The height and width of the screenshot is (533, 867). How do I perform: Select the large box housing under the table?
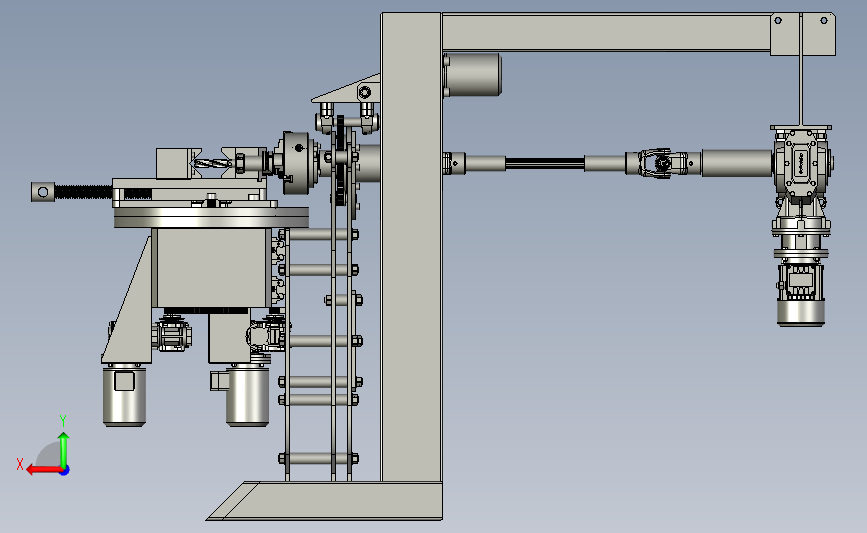pos(211,268)
